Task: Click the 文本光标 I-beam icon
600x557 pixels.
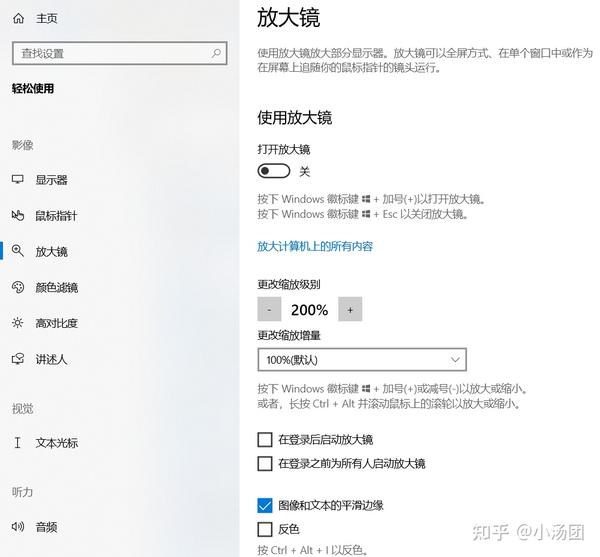Action: pyautogui.click(x=17, y=443)
